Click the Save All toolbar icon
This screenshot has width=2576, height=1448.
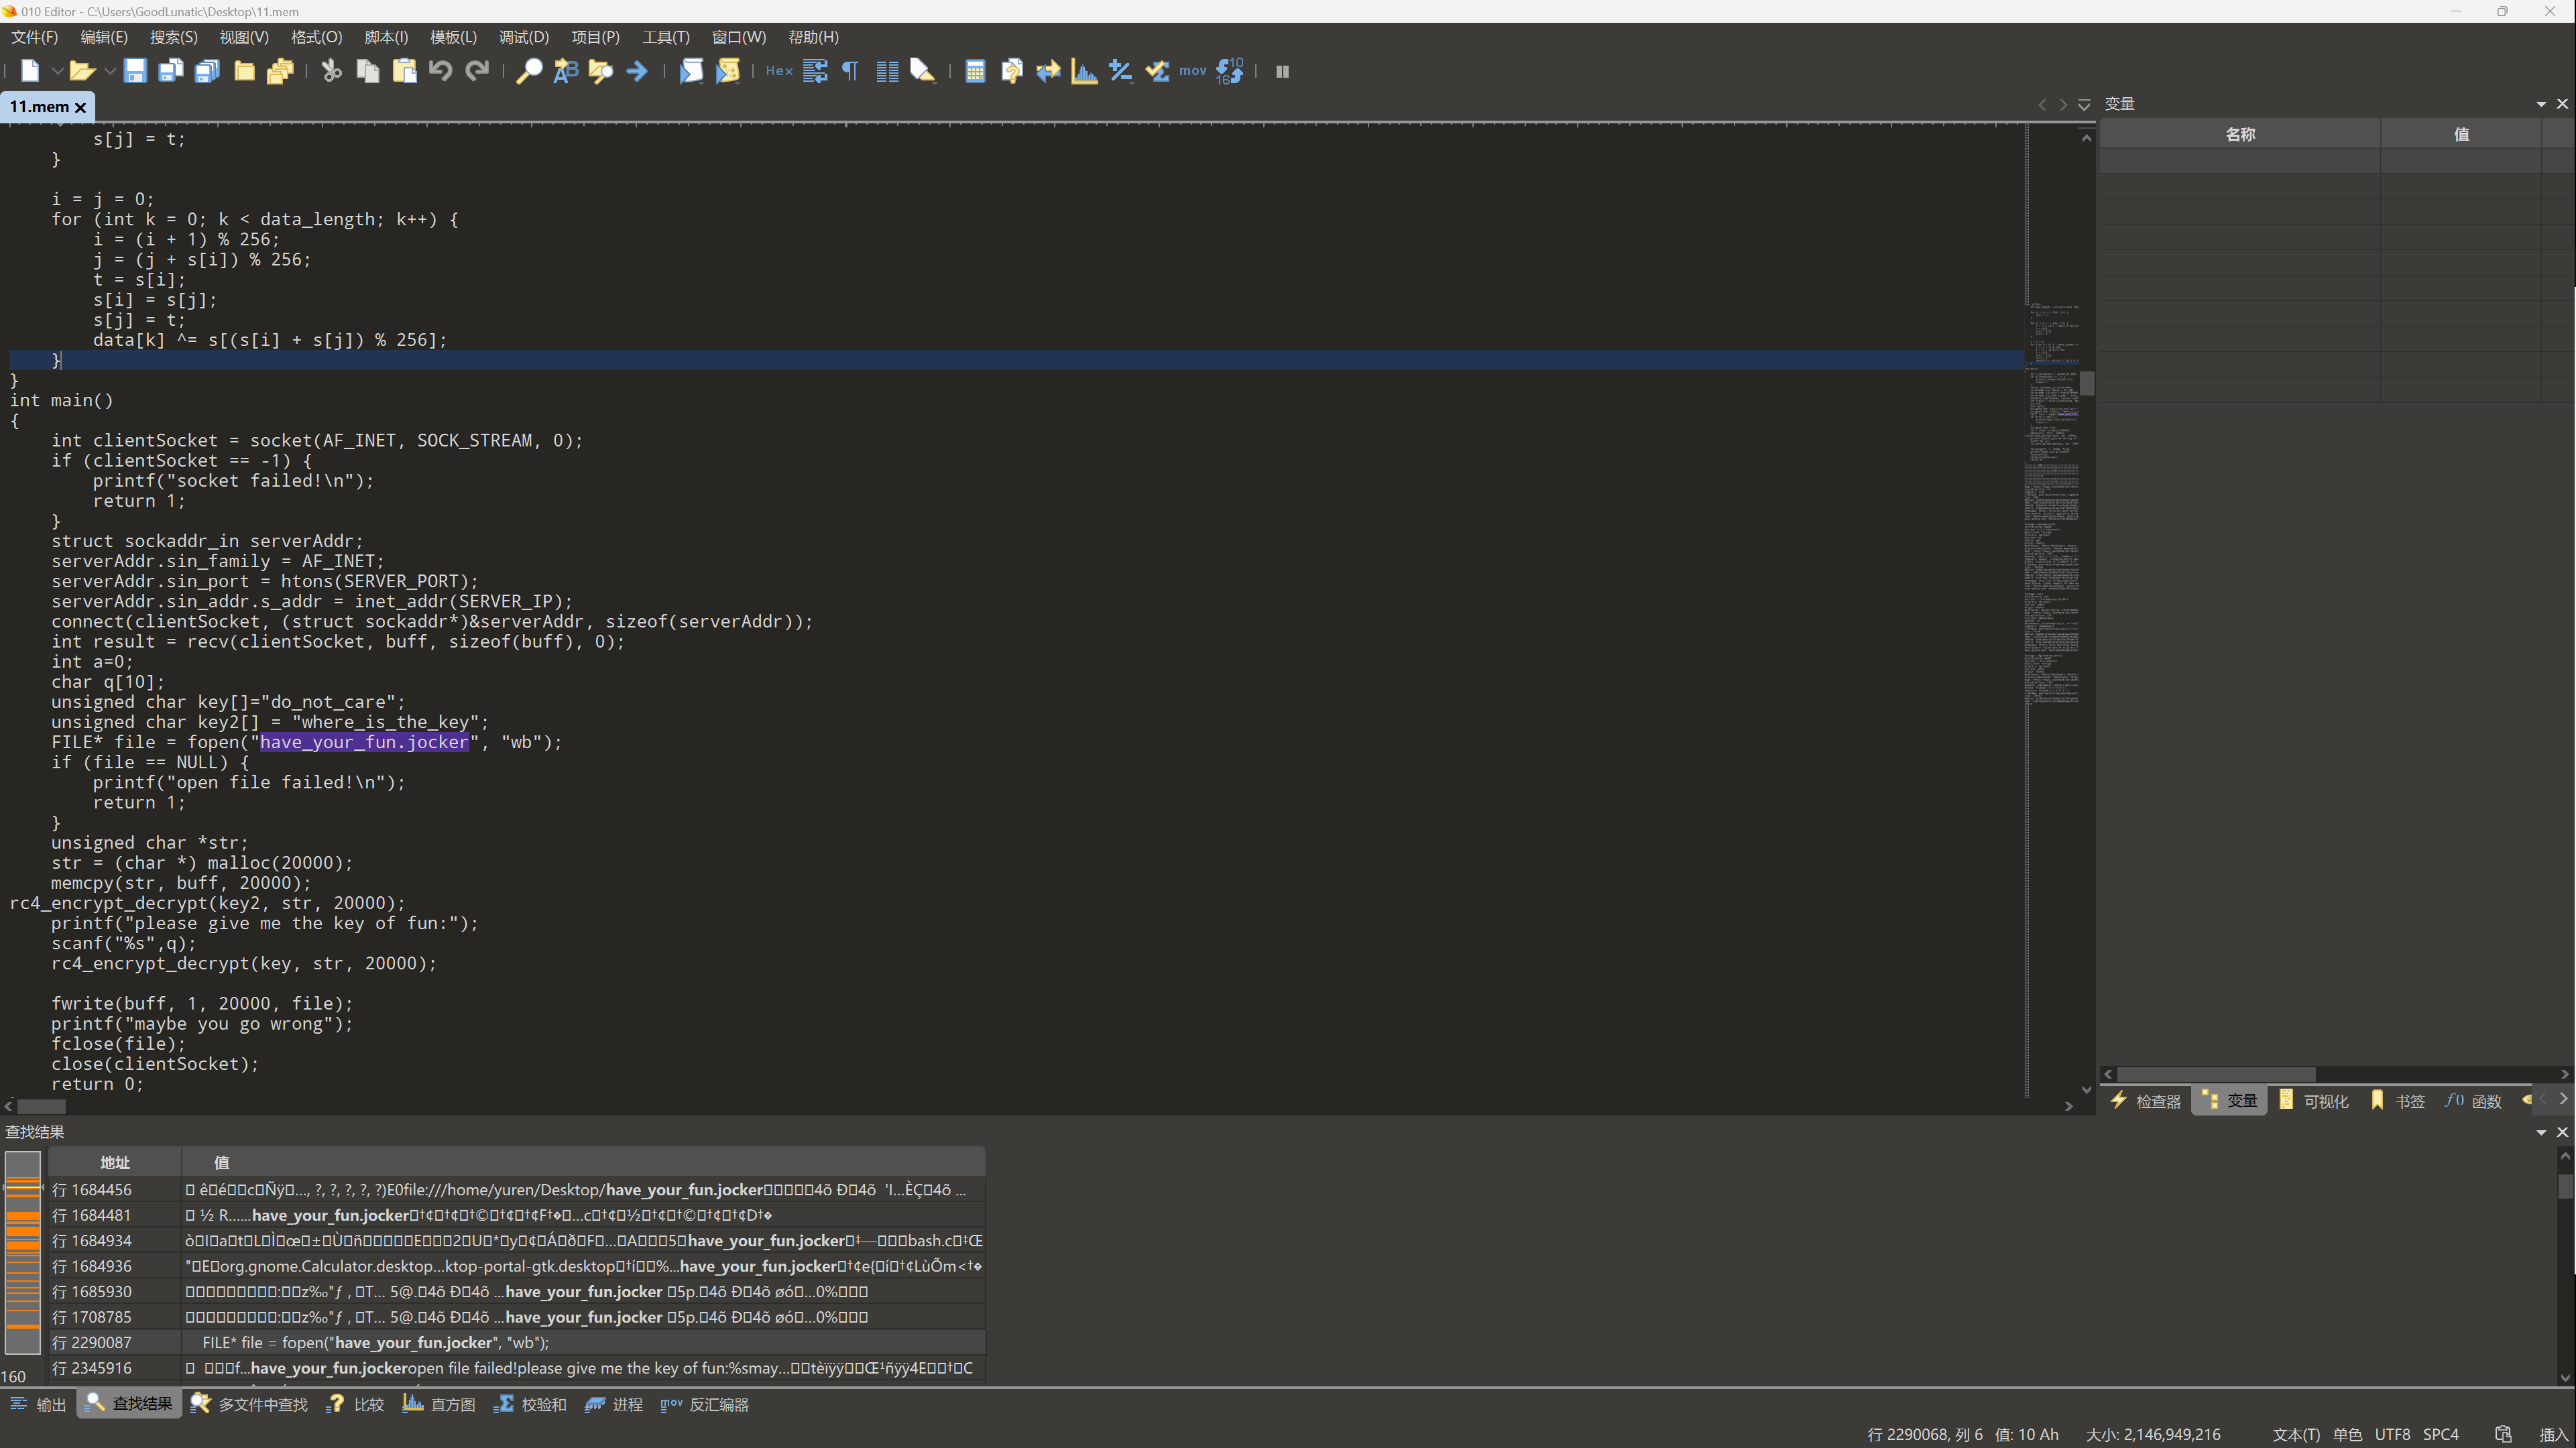207,71
